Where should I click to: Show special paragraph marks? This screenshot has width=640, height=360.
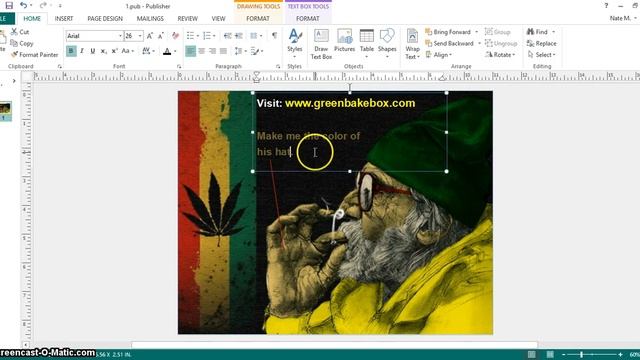coord(274,36)
